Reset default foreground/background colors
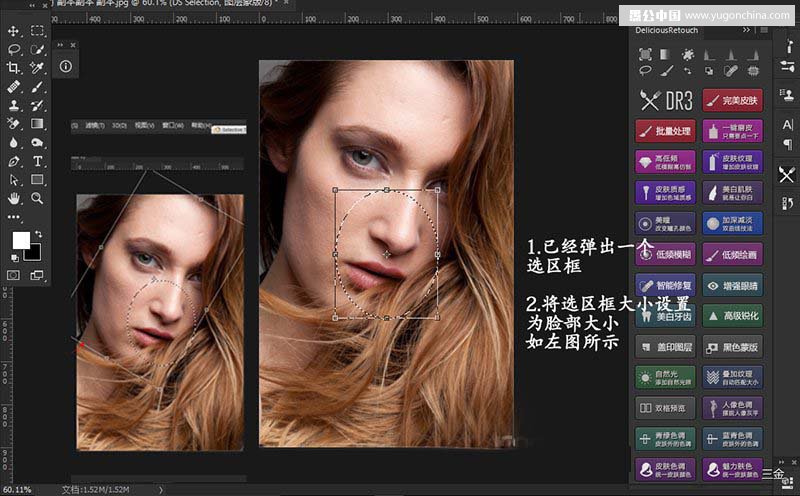Image resolution: width=800 pixels, height=496 pixels. click(x=15, y=258)
